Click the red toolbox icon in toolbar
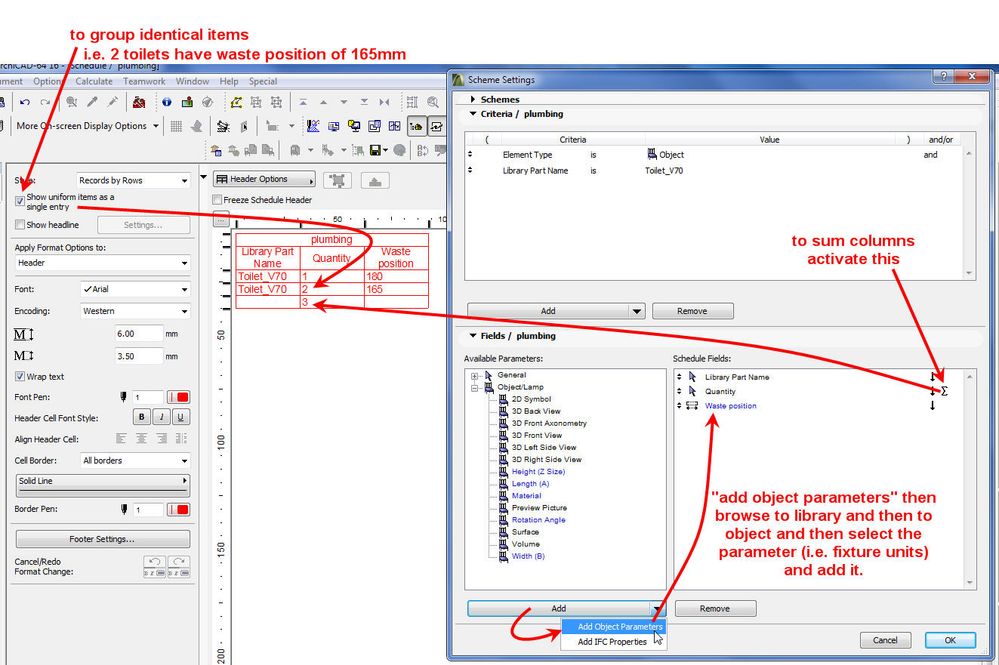Screen dimensions: 999x665 point(139,102)
